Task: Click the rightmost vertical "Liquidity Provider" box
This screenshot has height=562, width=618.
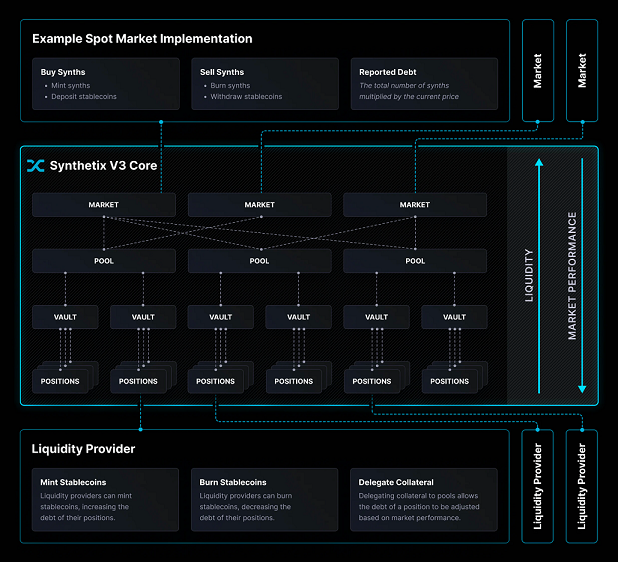Action: [582, 486]
